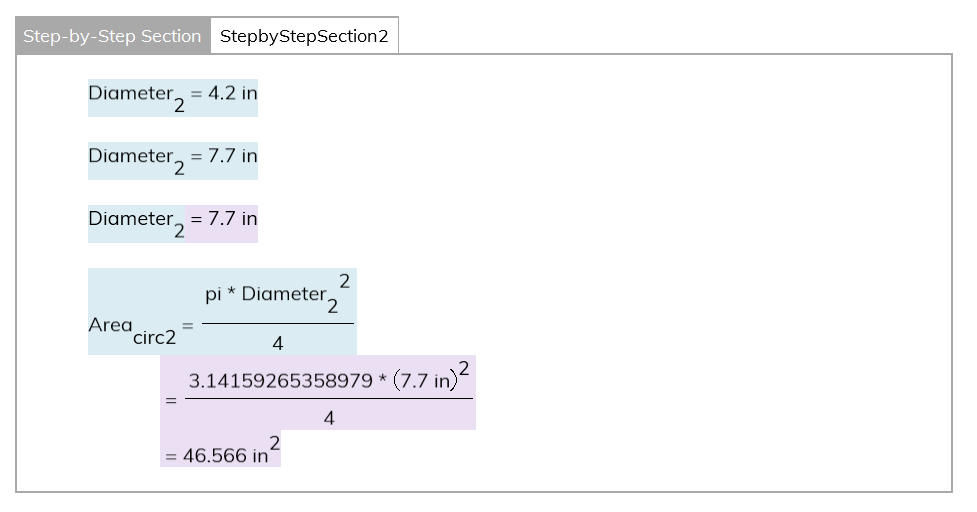
Task: Click the equals sign before 46.566 result
Action: click(x=170, y=456)
